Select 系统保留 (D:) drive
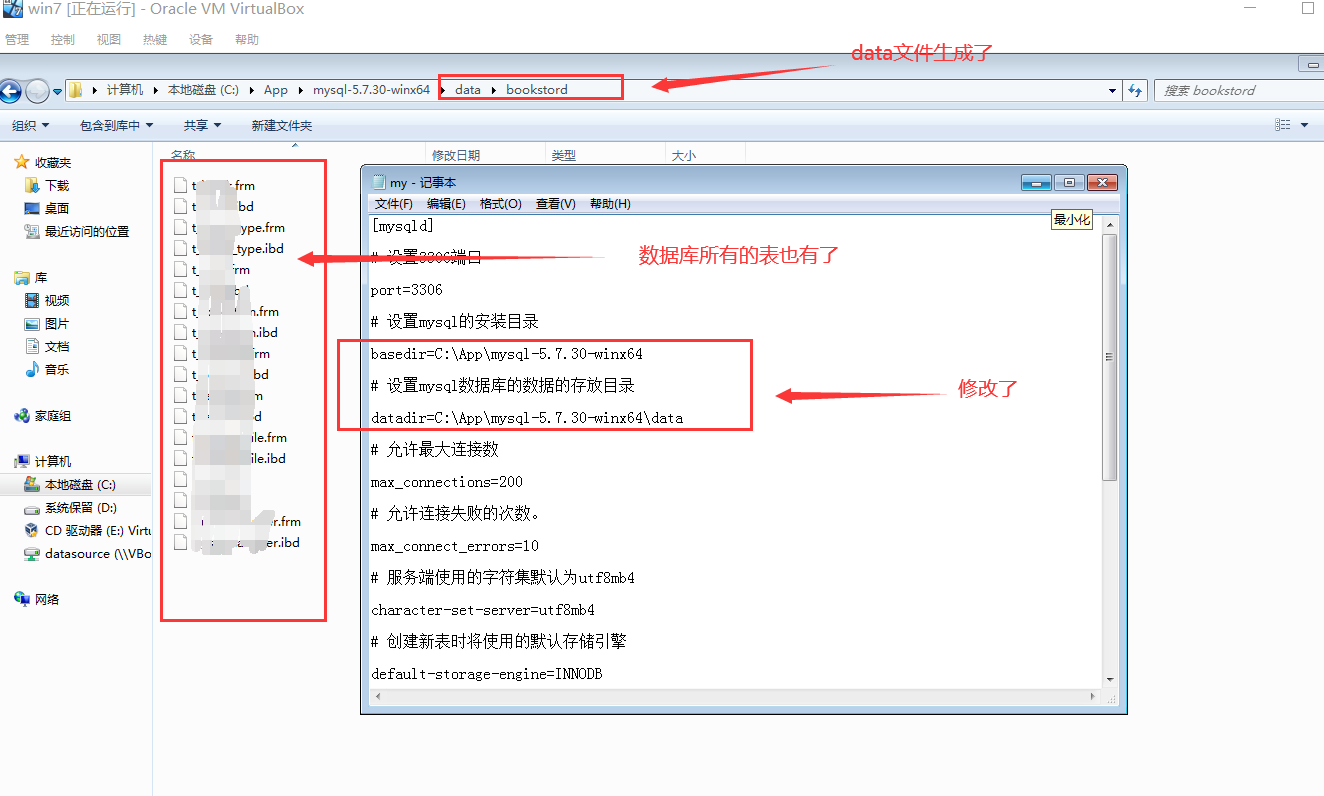The image size is (1324, 796). [x=80, y=507]
